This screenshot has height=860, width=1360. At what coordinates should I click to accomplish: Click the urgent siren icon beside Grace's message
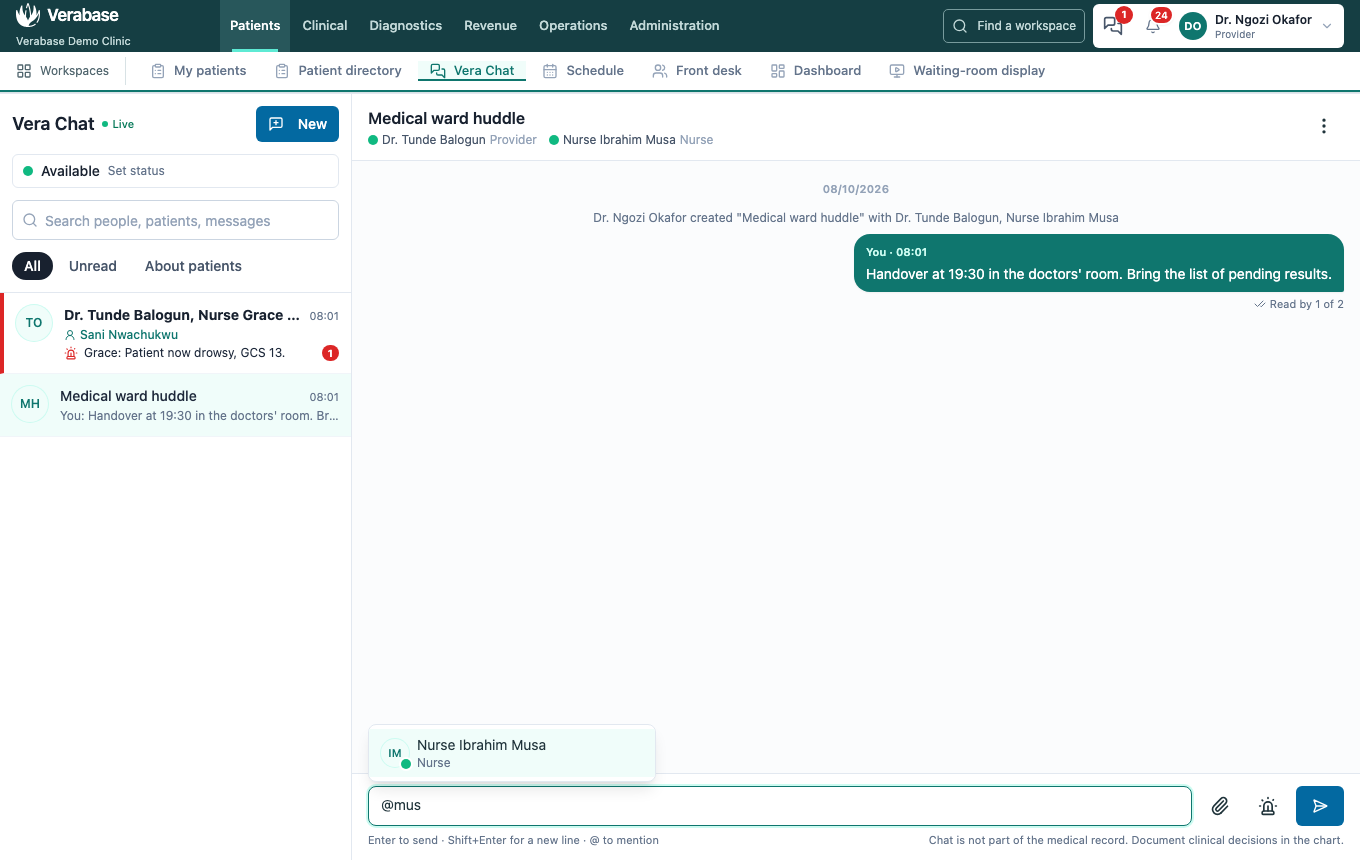pyautogui.click(x=71, y=353)
